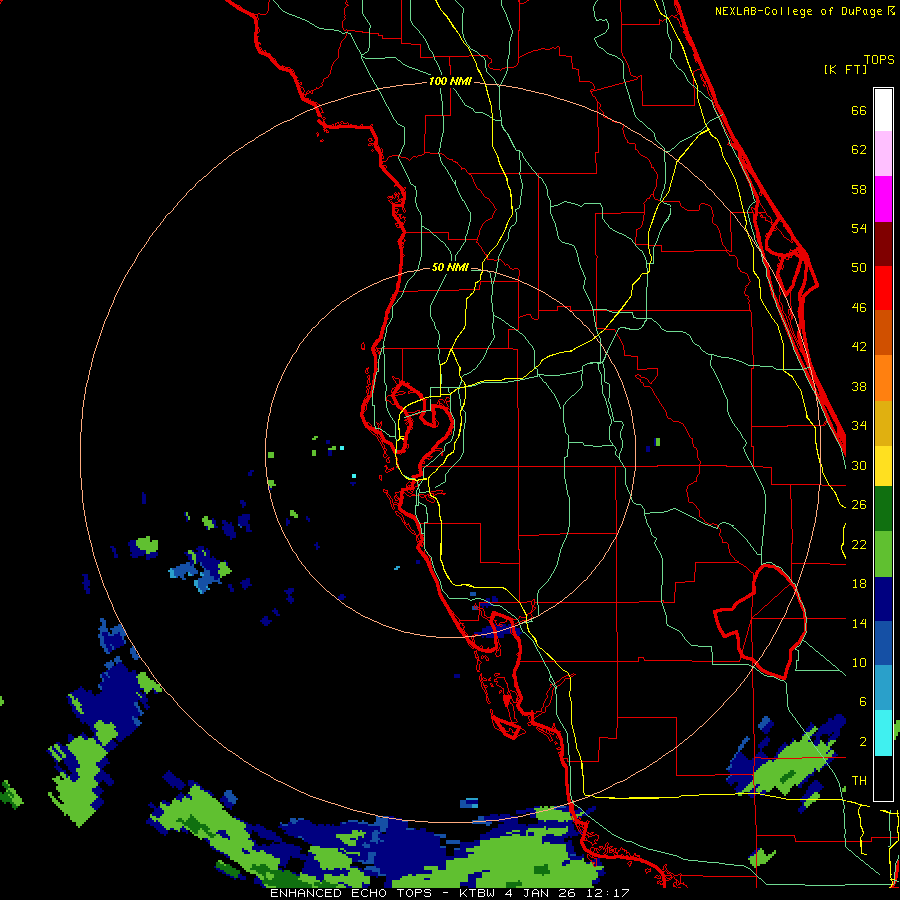The image size is (900, 900).
Task: Select the dark green legend band
Action: pyautogui.click(x=883, y=509)
